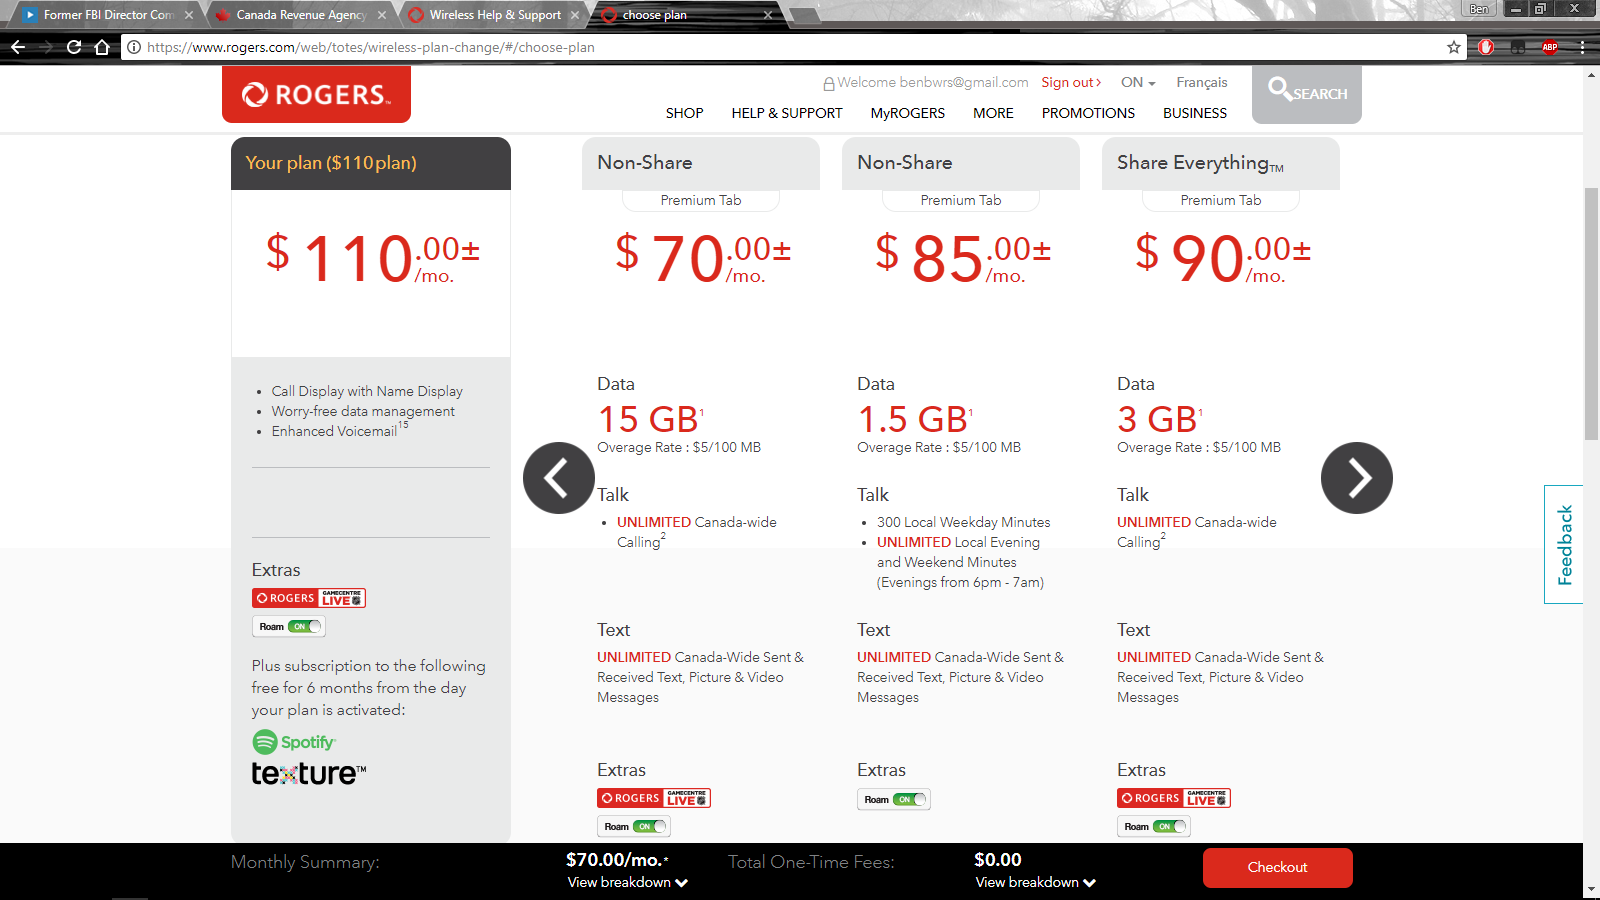
Task: Show previous plans with left arrow
Action: [x=558, y=478]
